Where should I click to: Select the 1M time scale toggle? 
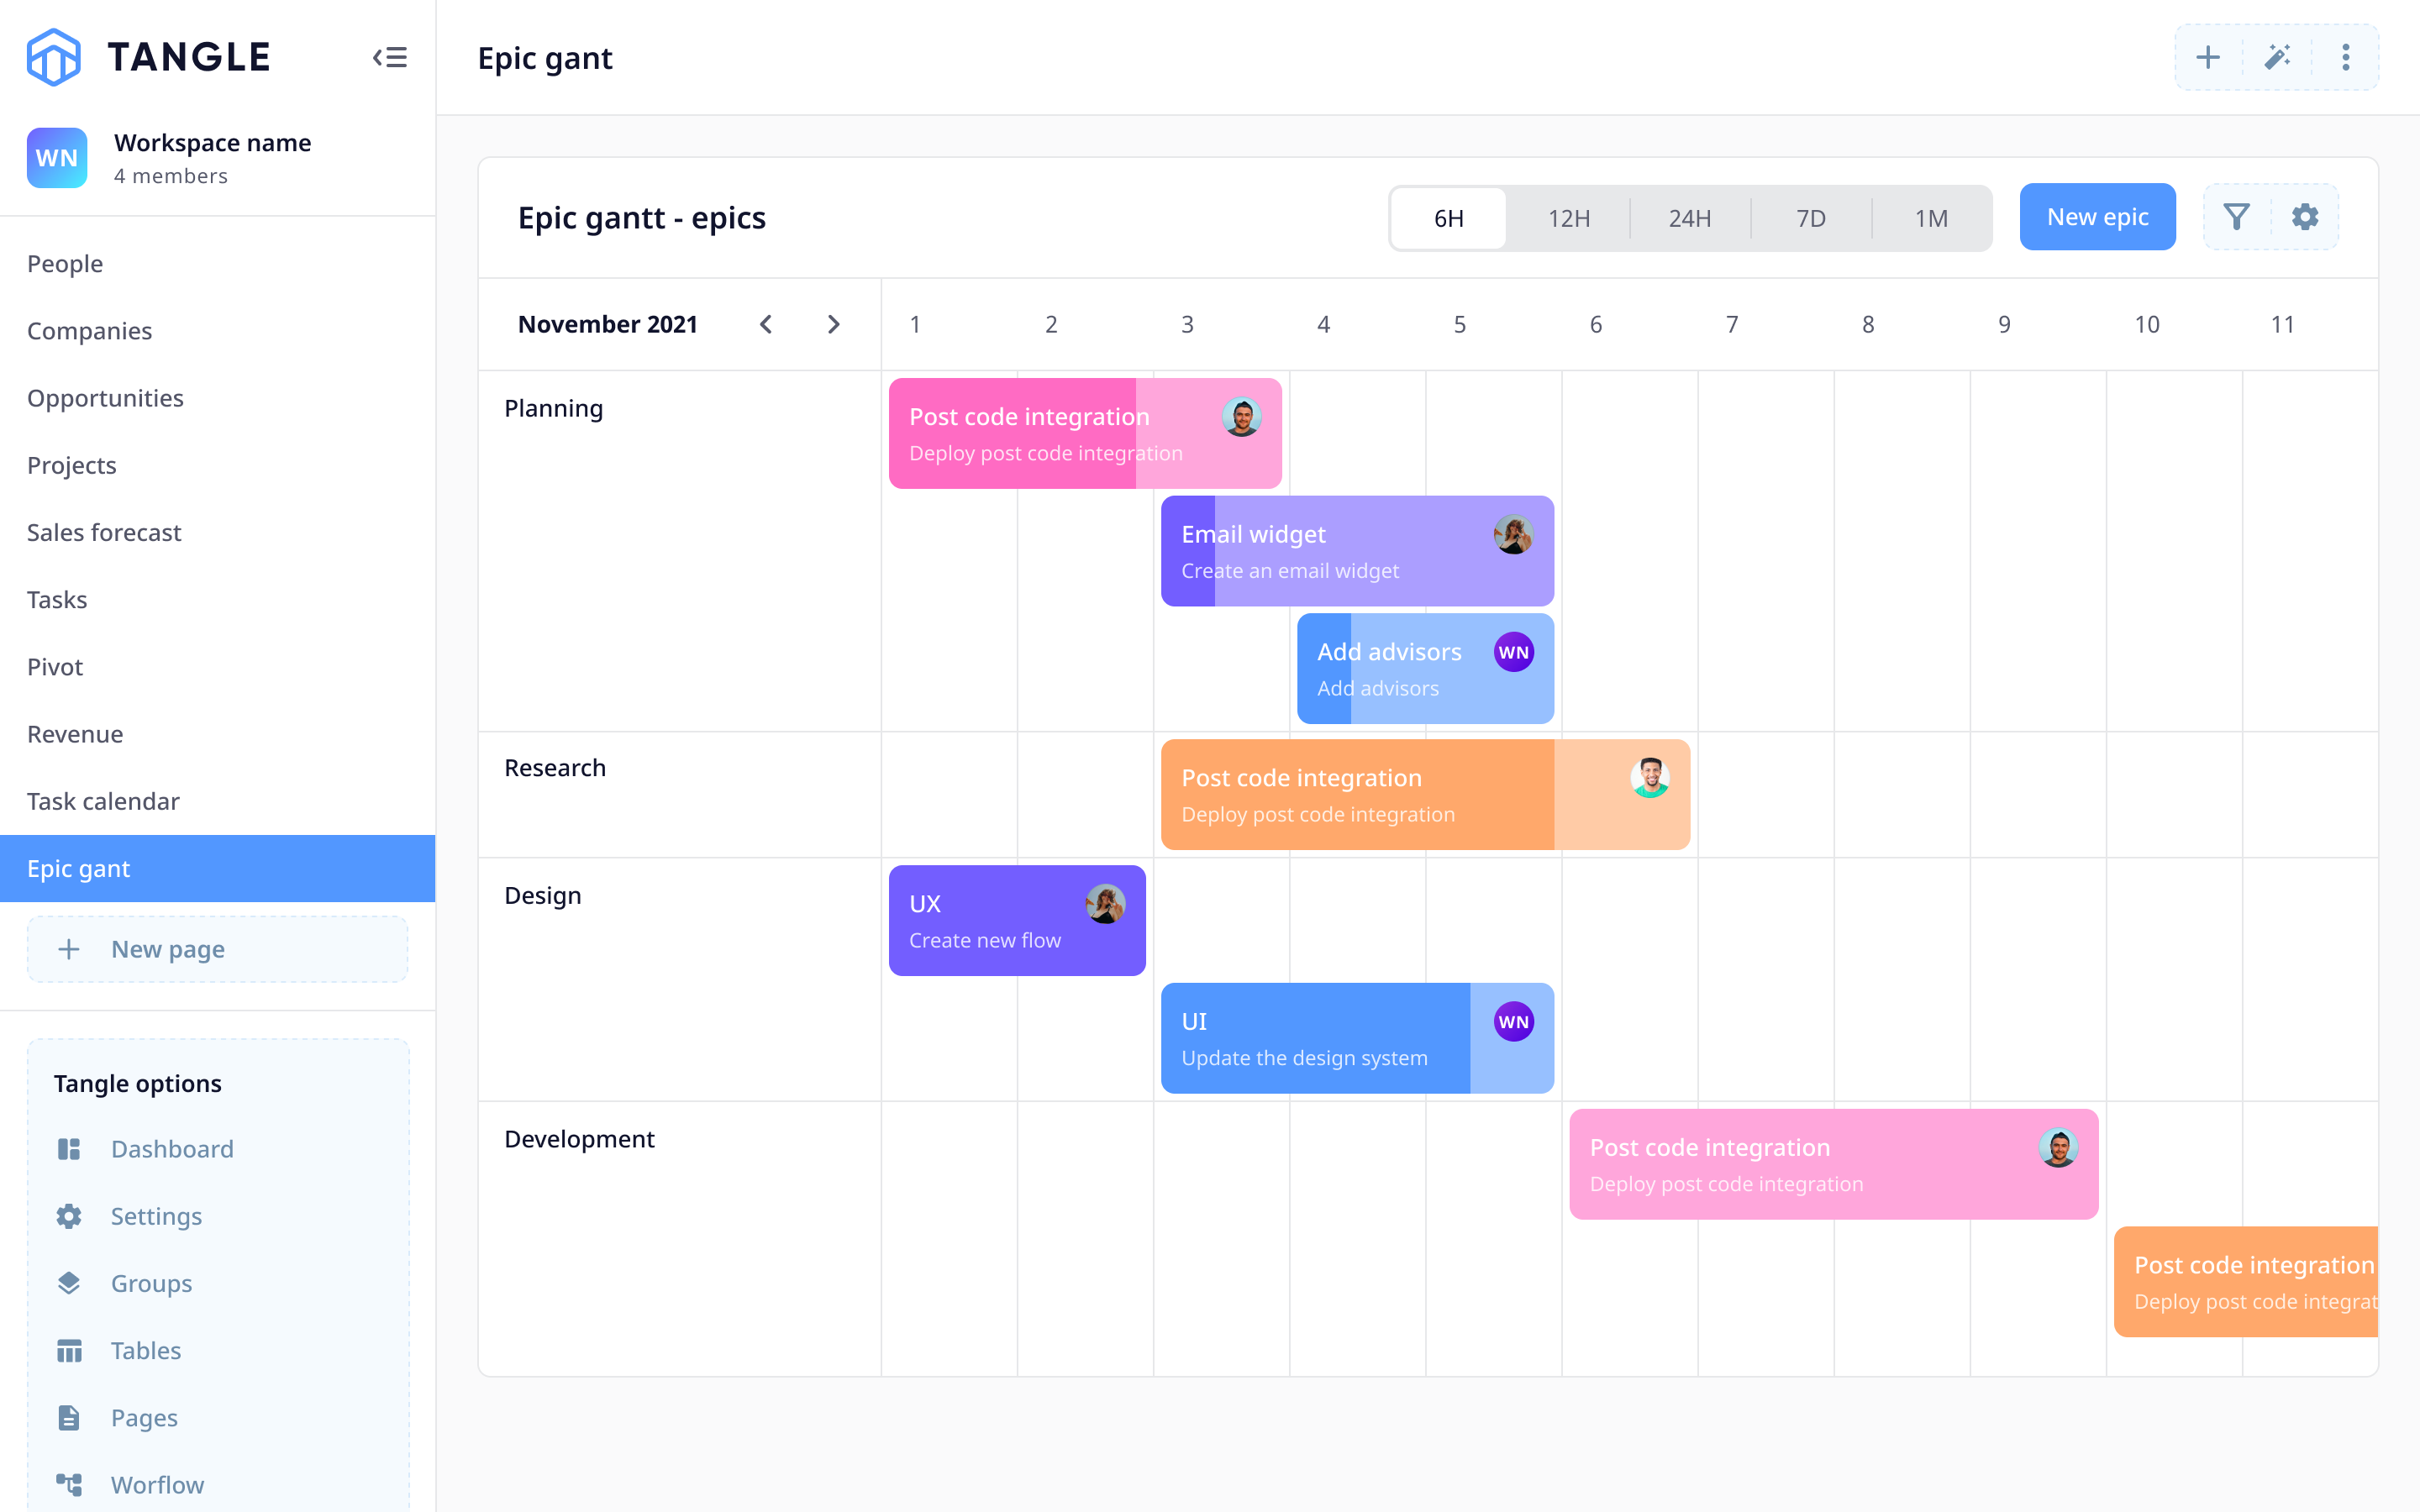point(1928,218)
